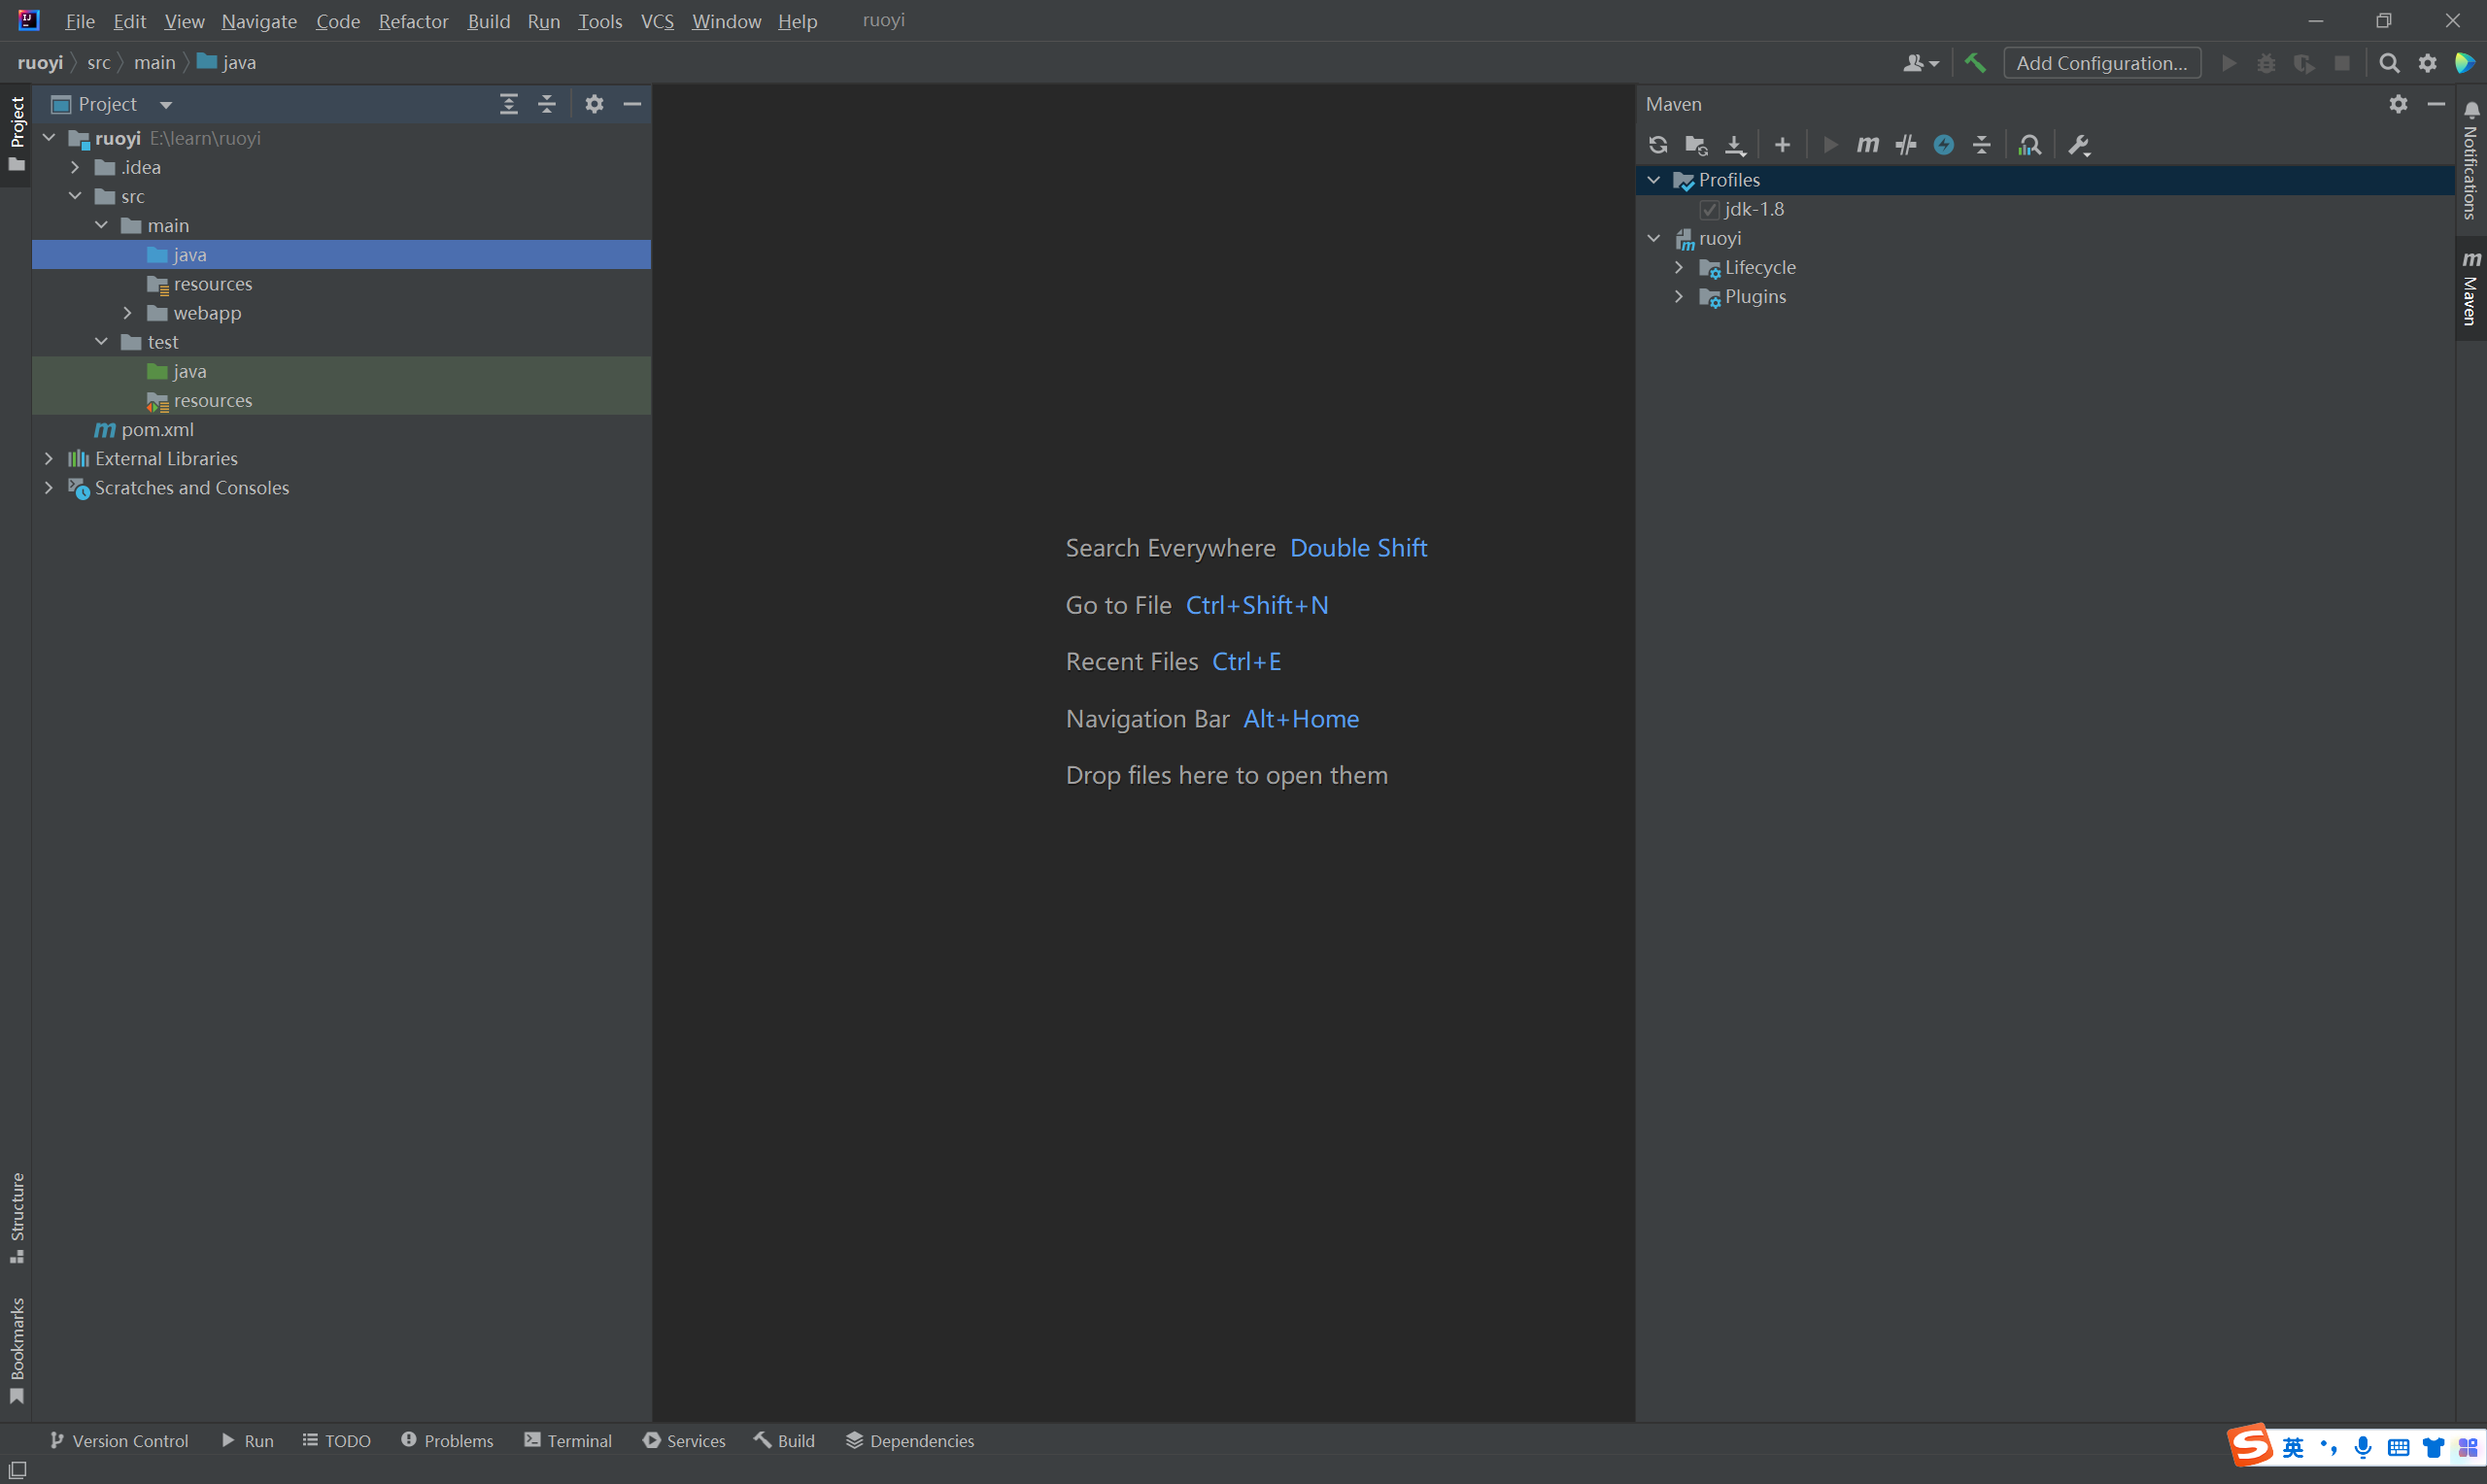Toggle jdk-1.8 profile checkbox

coord(1709,209)
